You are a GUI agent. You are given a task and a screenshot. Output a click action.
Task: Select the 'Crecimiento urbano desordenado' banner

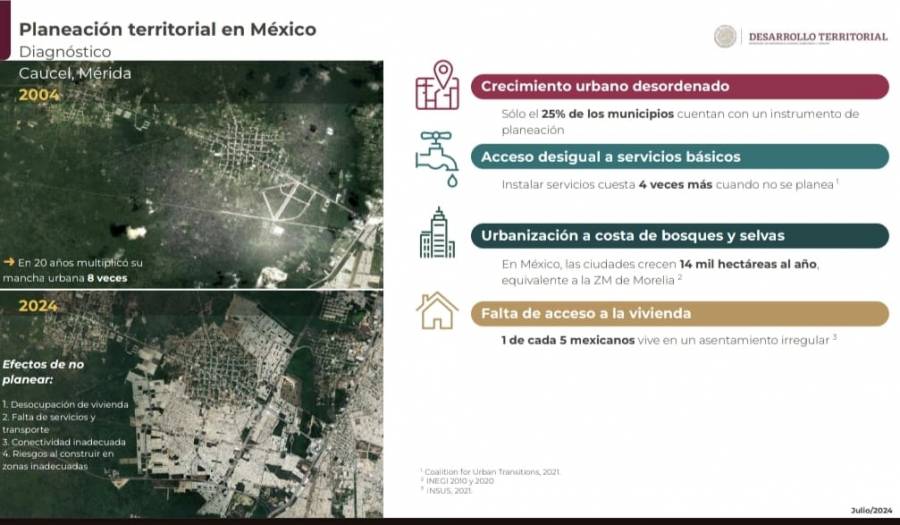pos(680,87)
